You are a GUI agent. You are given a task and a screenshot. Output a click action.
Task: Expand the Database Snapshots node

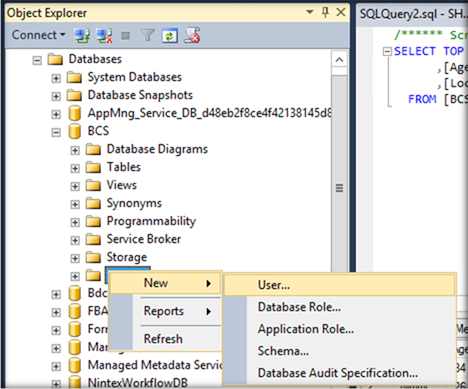[x=56, y=96]
